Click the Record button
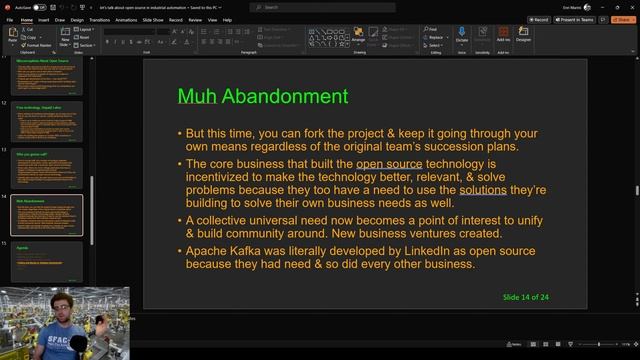Viewport: 640px width, 360px height. point(539,20)
